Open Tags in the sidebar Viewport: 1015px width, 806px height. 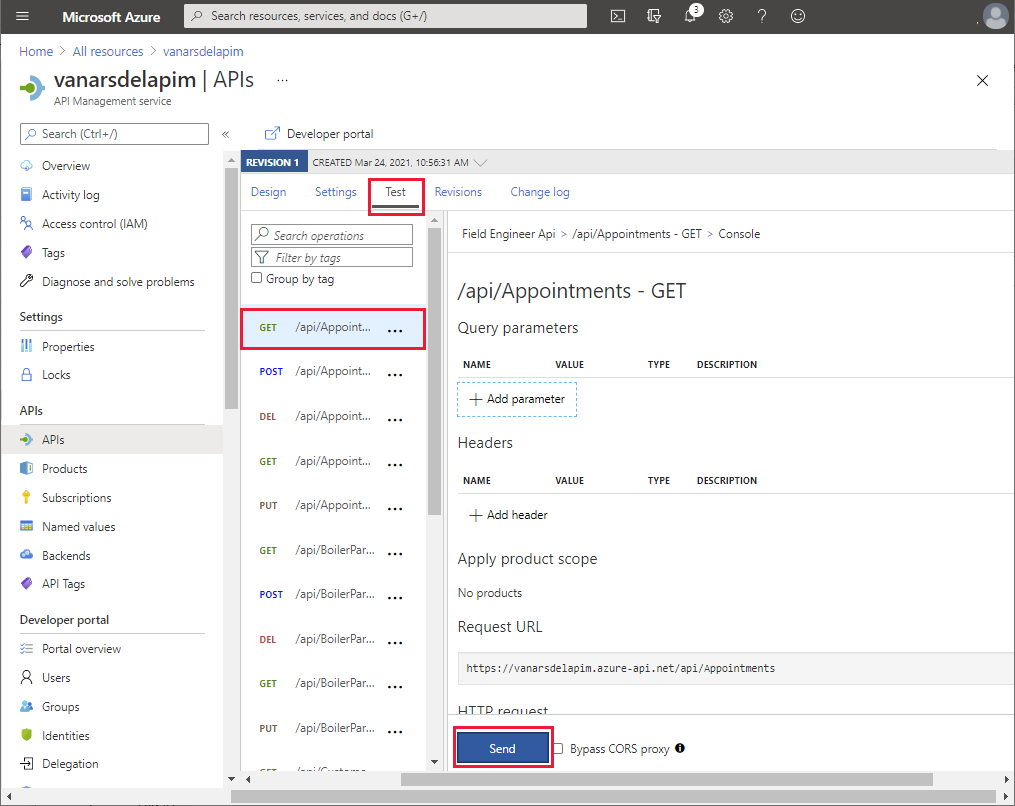[x=53, y=252]
